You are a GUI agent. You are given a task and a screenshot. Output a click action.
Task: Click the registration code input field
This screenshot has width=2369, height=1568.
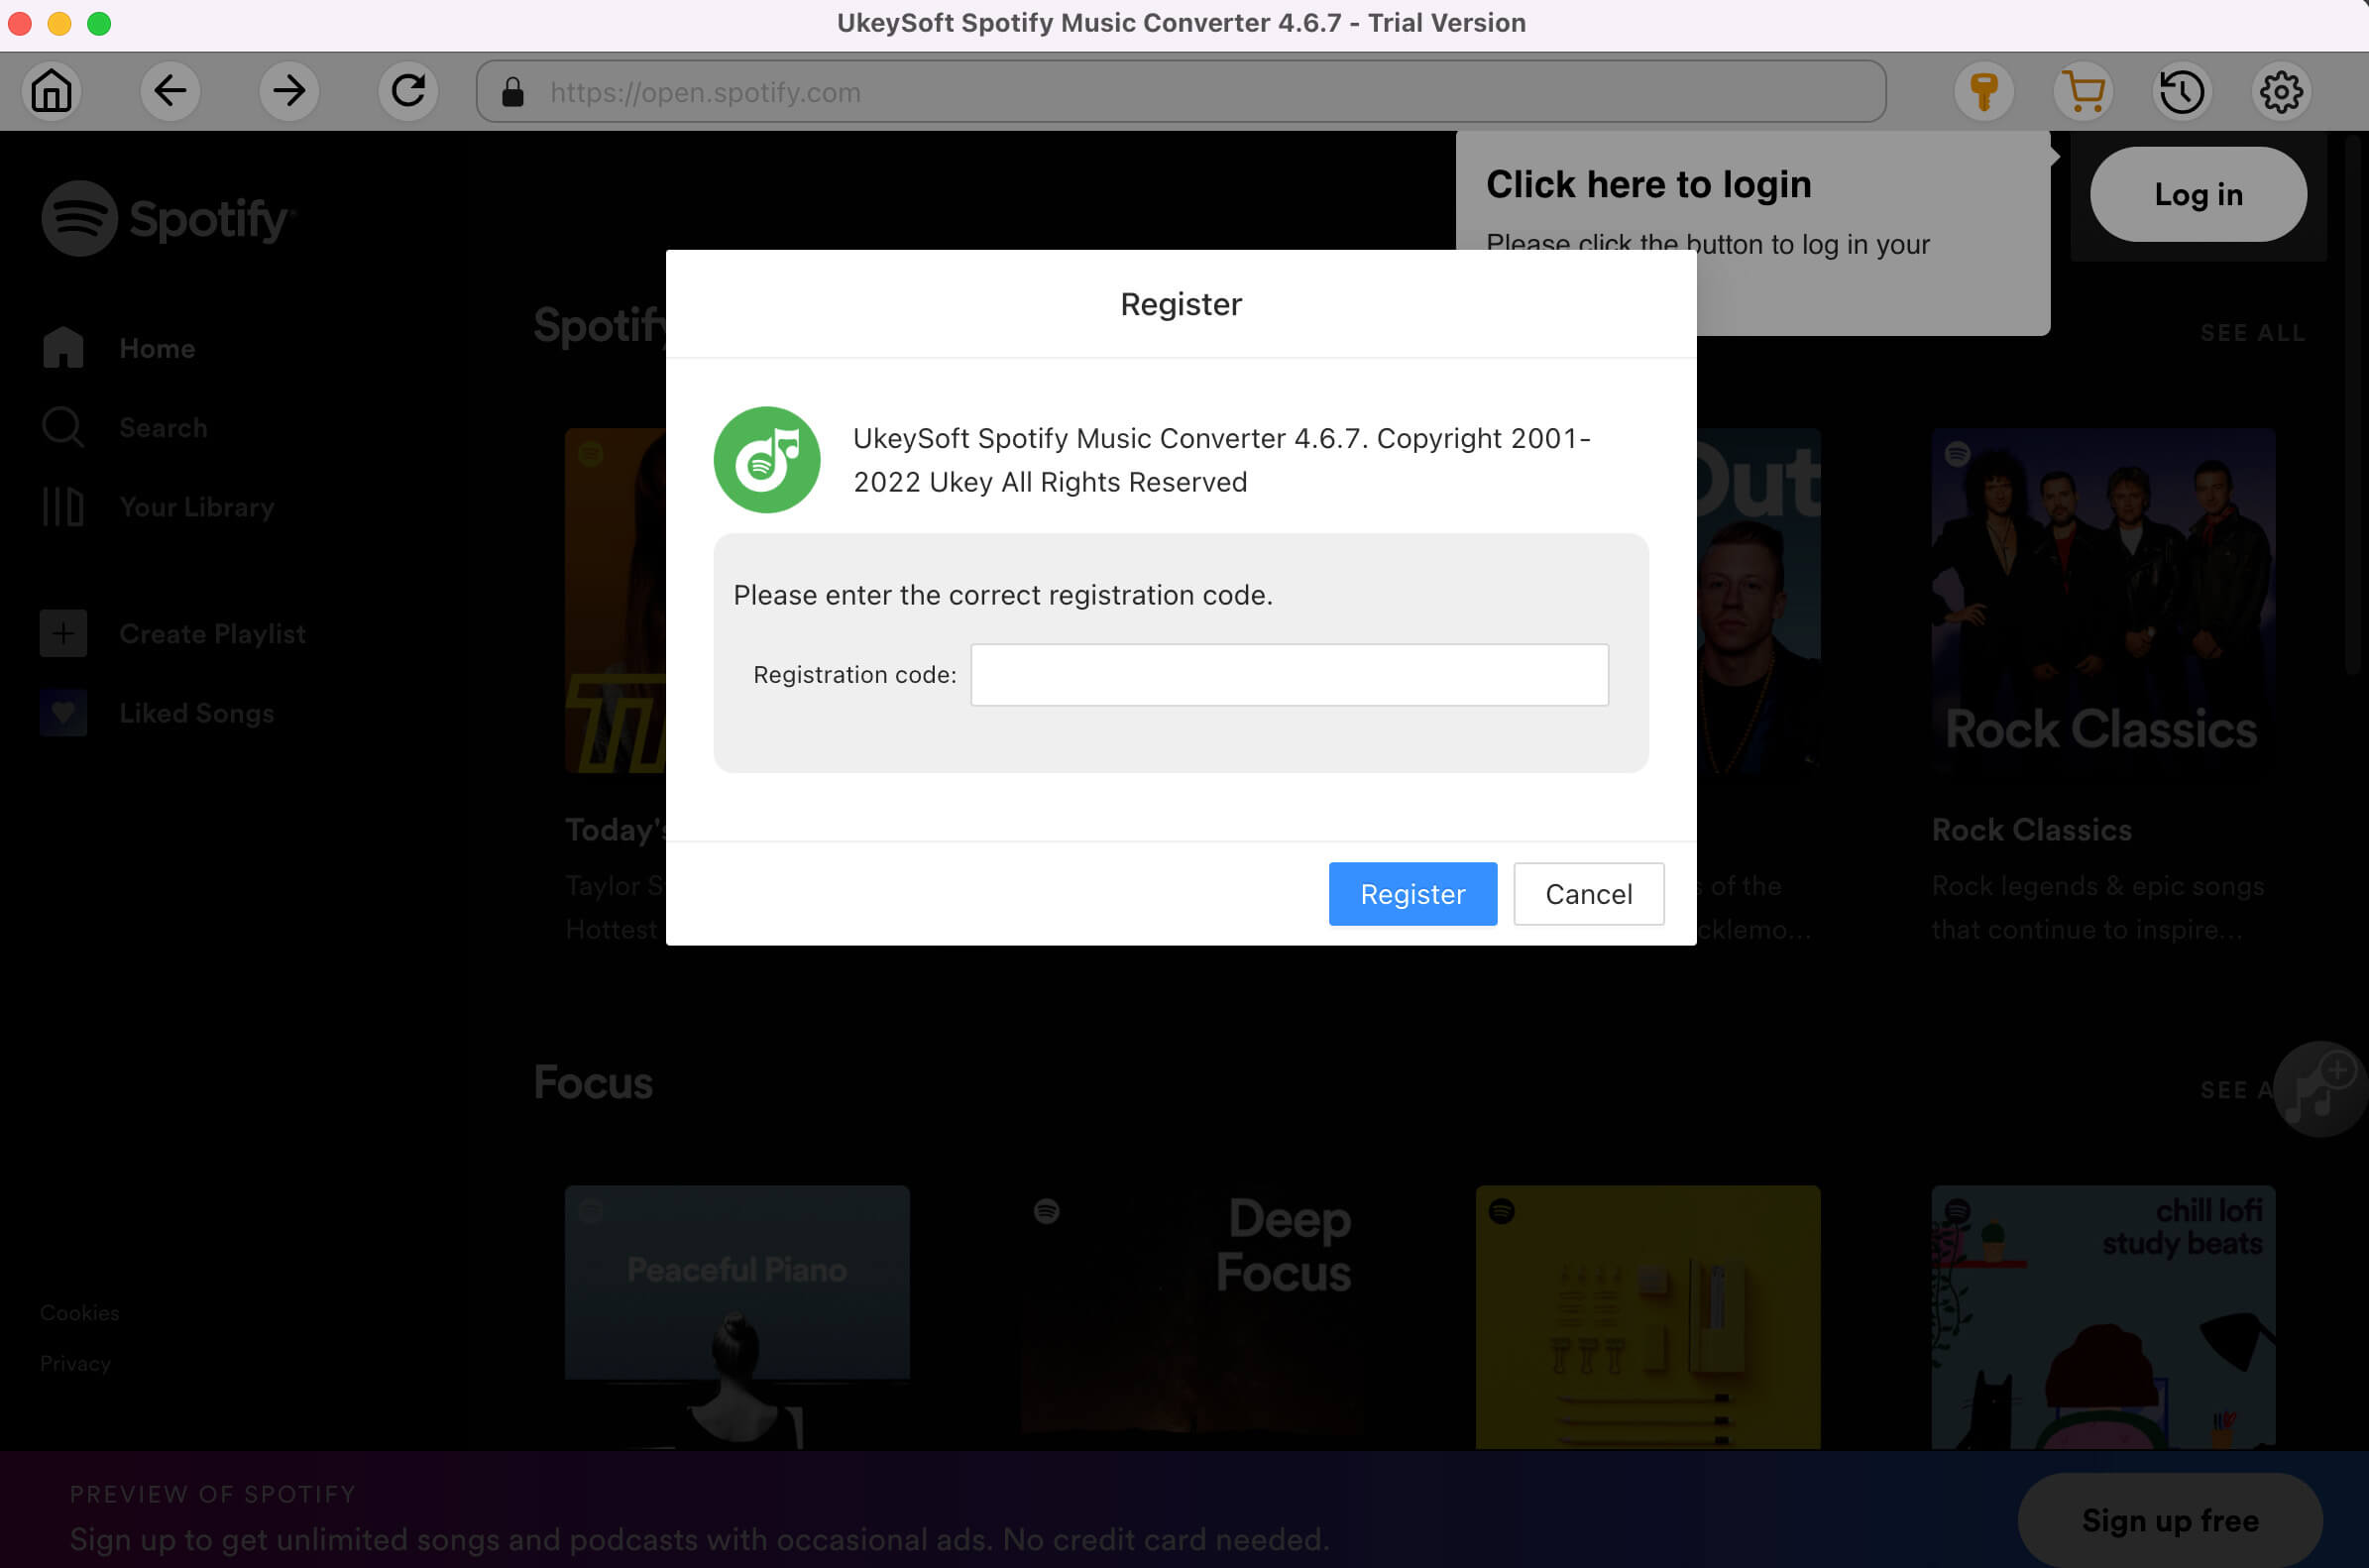point(1290,674)
